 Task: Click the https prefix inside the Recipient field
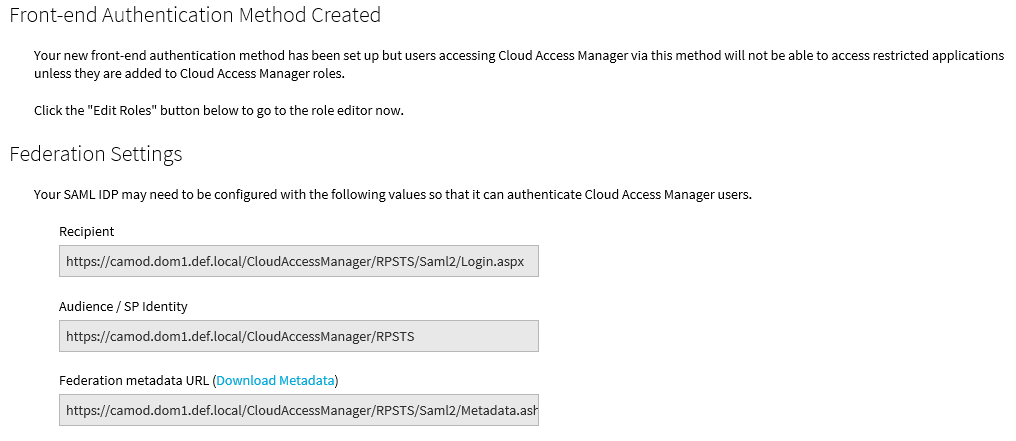[82, 262]
